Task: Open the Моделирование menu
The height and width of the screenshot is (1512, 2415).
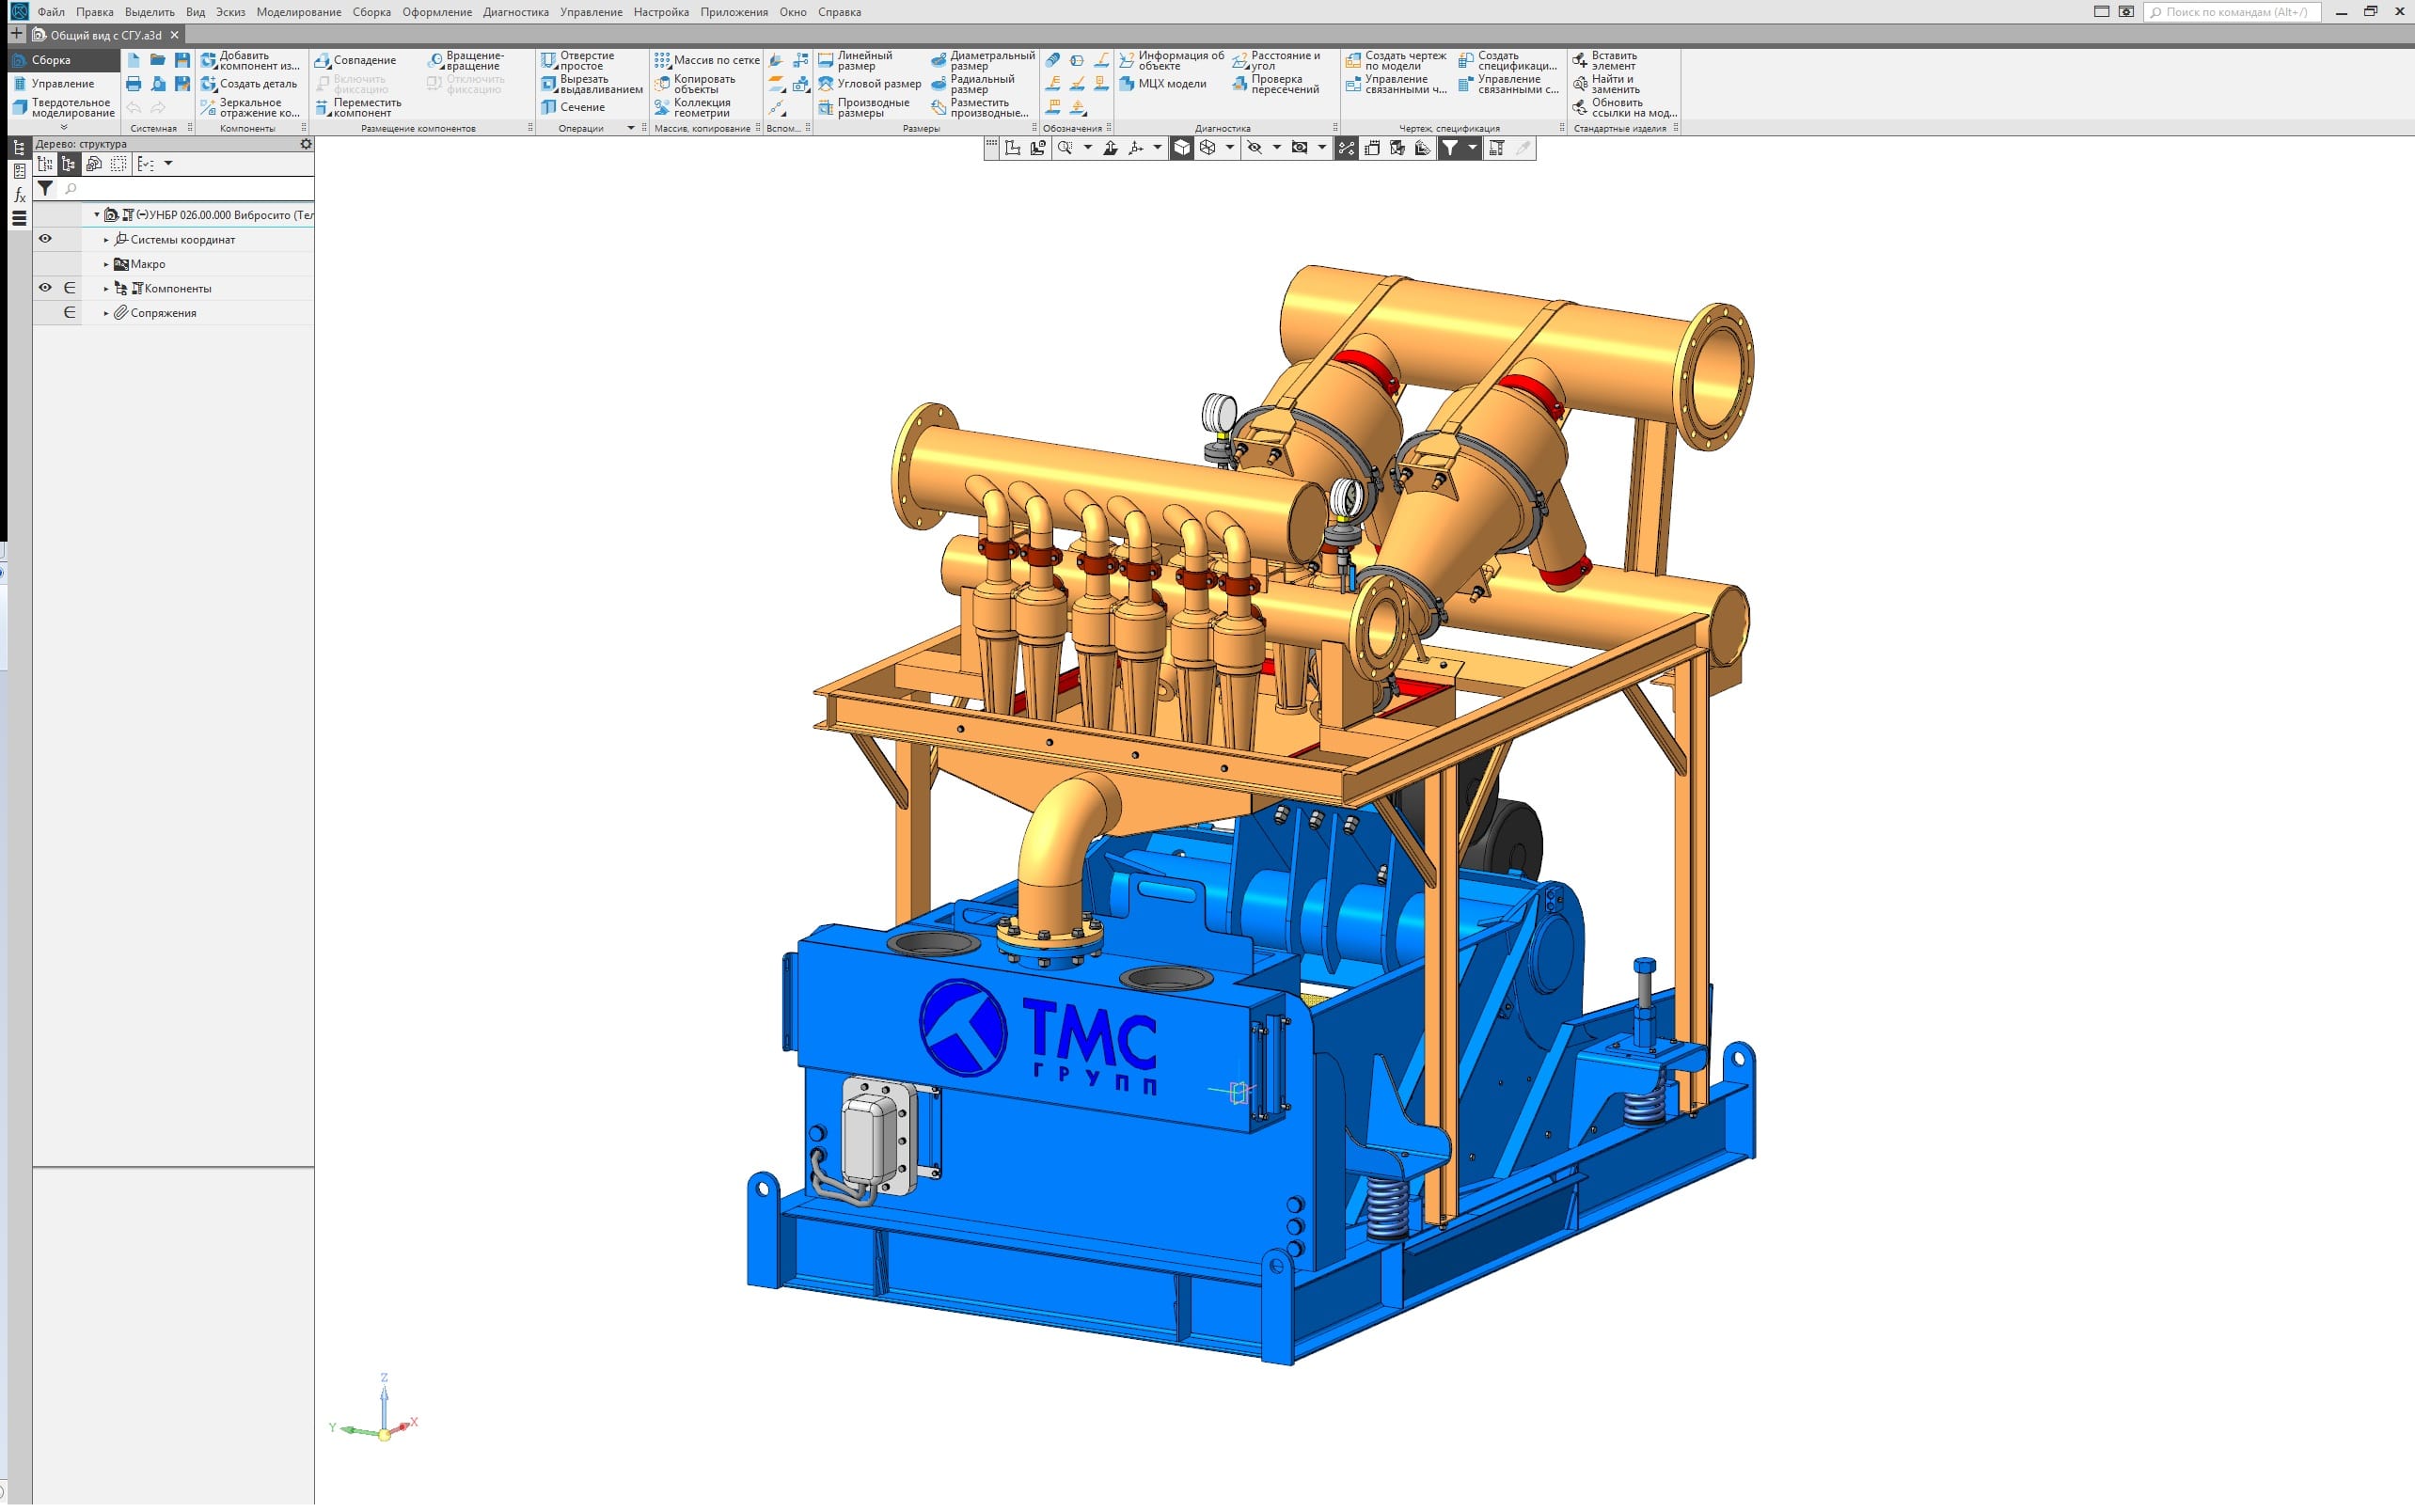Action: pyautogui.click(x=298, y=12)
